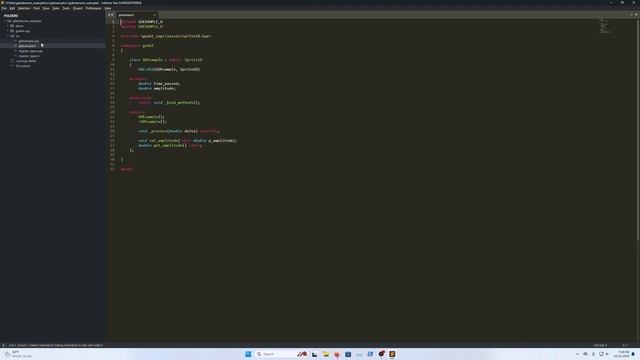The image size is (640, 360).
Task: Click the get_amplitude method declaration
Action: tap(170, 145)
